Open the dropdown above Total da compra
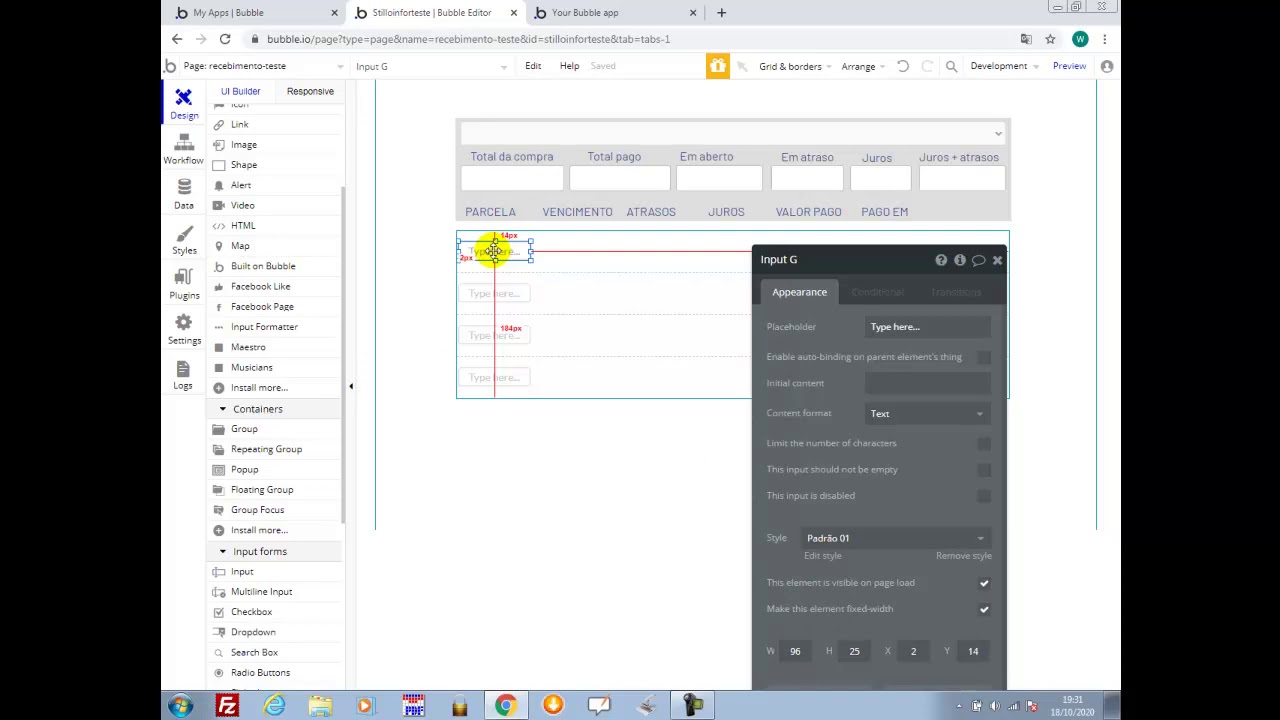This screenshot has width=1280, height=720. 732,134
